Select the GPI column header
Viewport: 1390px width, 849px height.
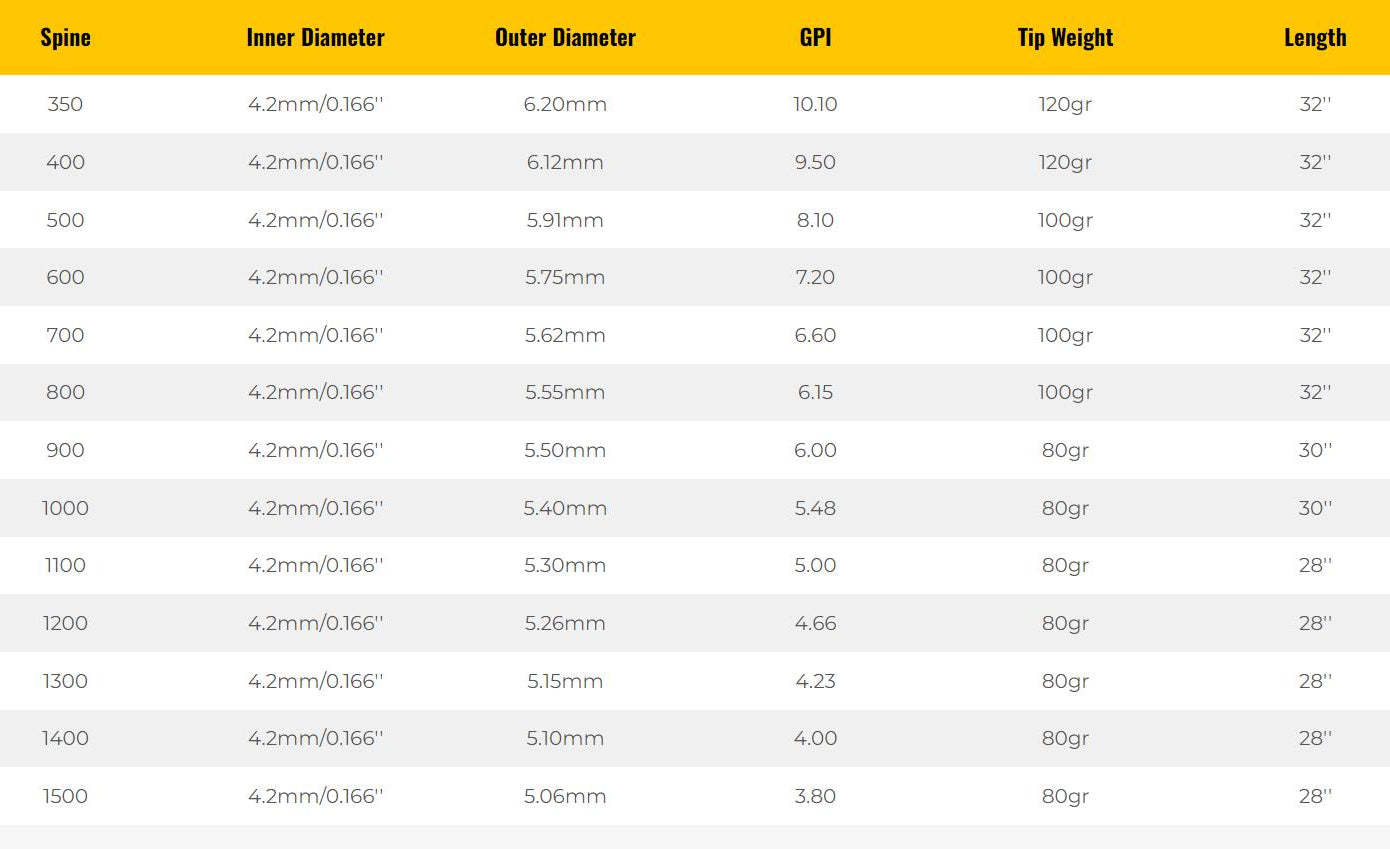[815, 37]
